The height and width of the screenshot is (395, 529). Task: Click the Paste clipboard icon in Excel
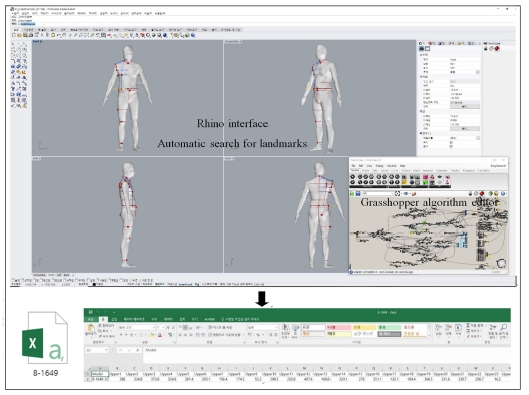91,328
